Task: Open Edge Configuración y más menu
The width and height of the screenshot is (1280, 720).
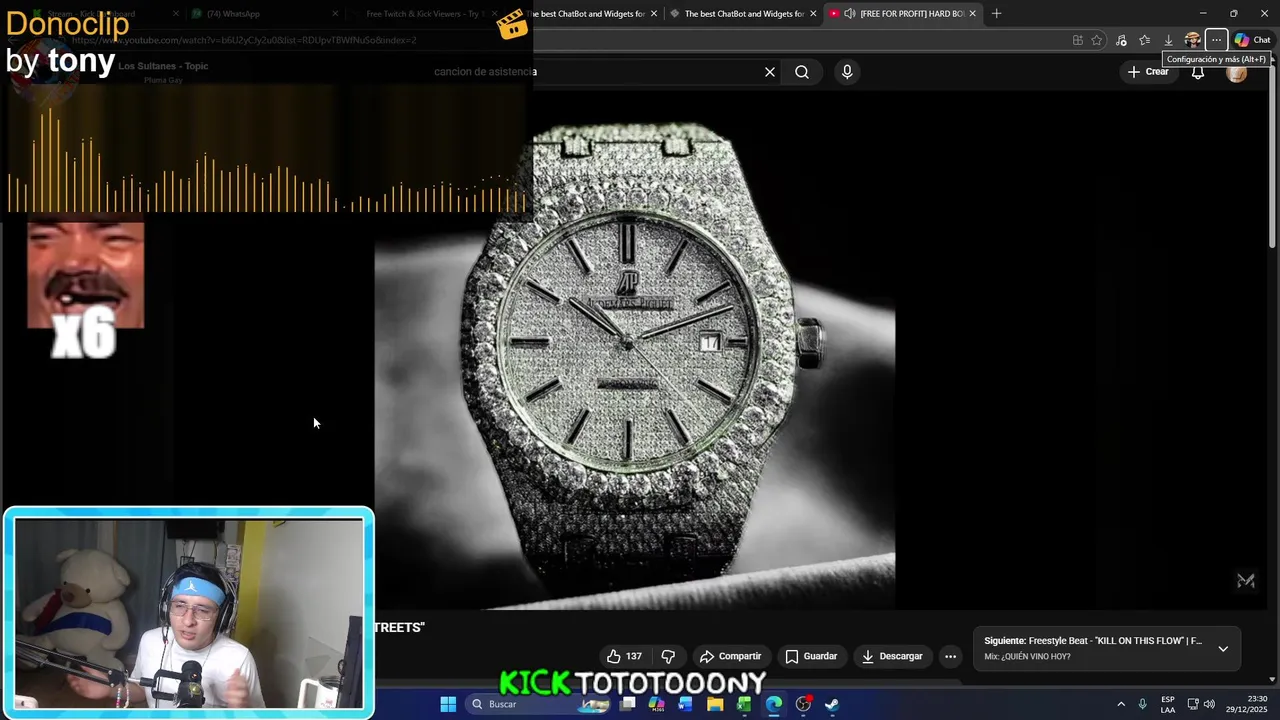Action: point(1216,40)
